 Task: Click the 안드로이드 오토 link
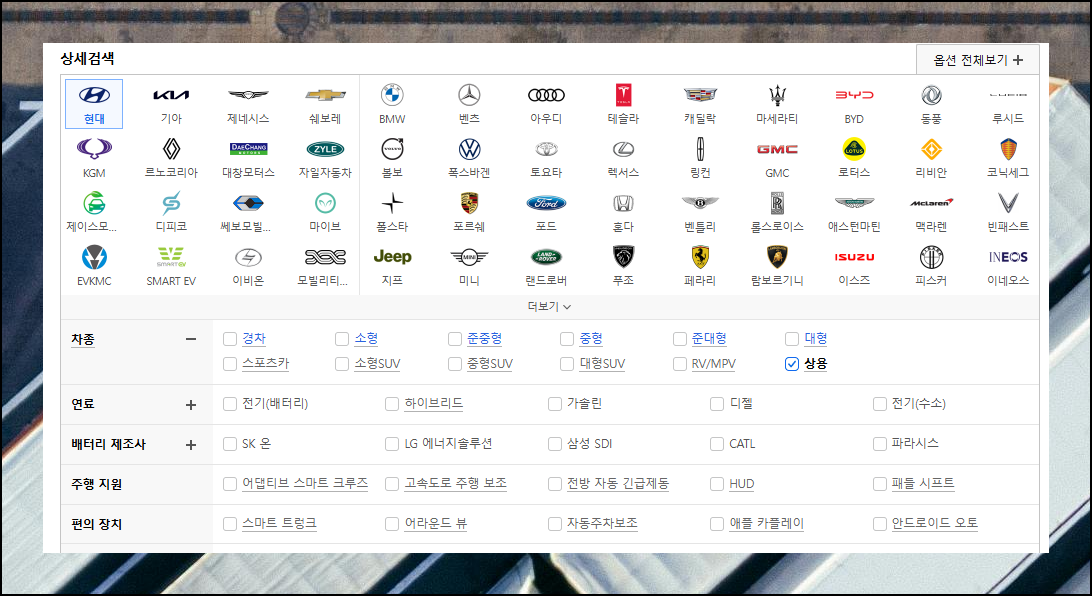click(x=935, y=523)
